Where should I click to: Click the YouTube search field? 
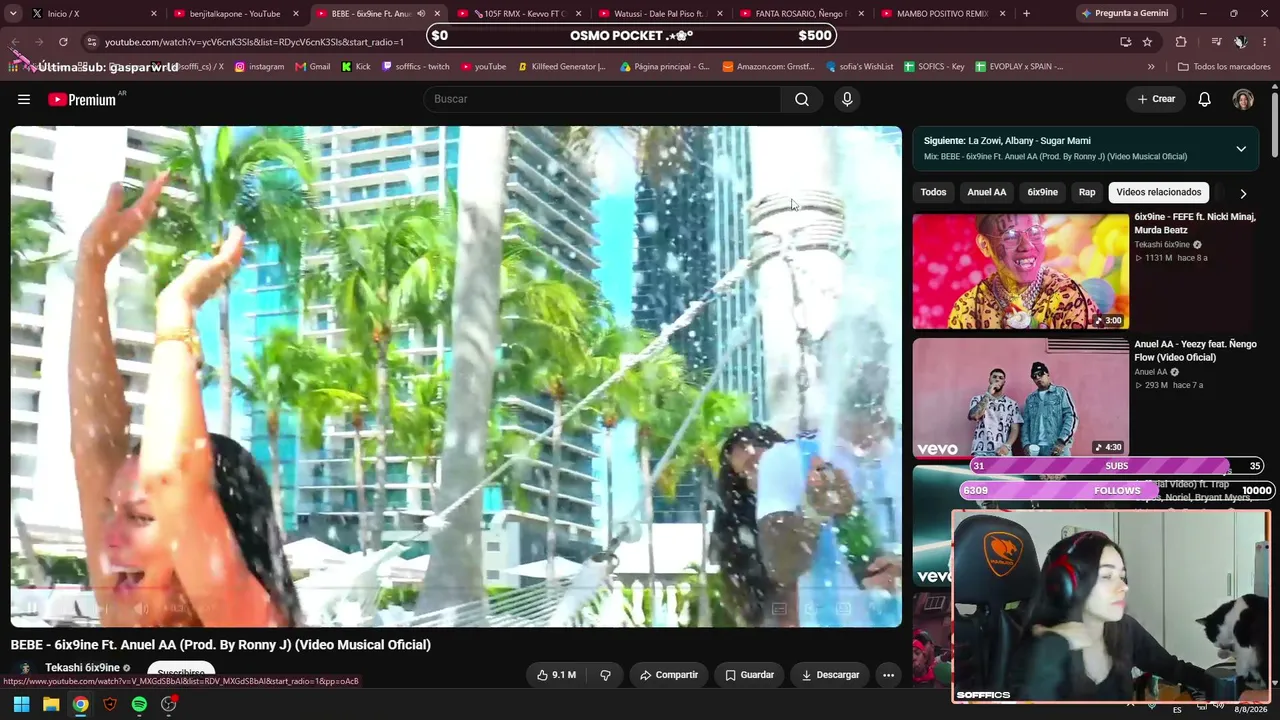point(604,99)
